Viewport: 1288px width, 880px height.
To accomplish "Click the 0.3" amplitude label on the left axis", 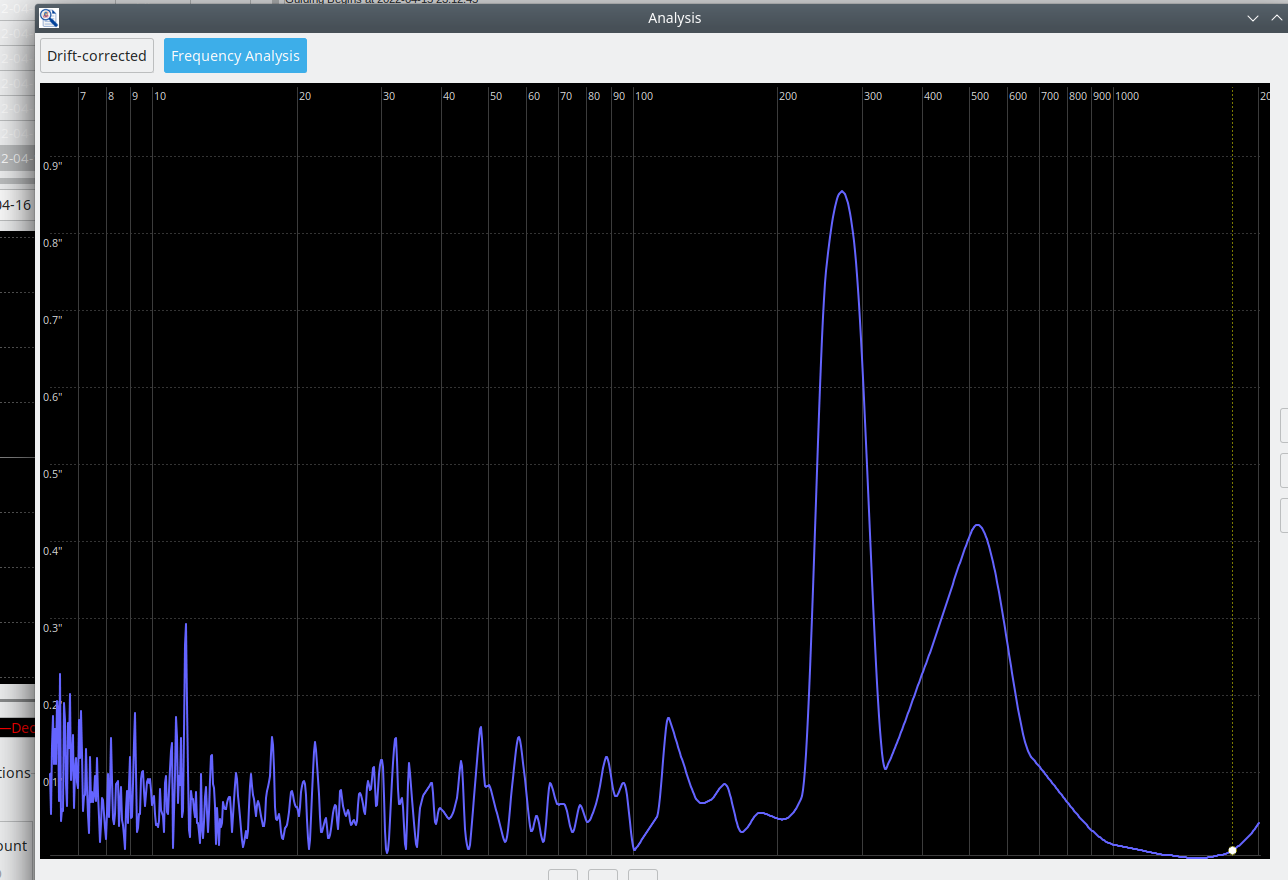I will click(52, 628).
